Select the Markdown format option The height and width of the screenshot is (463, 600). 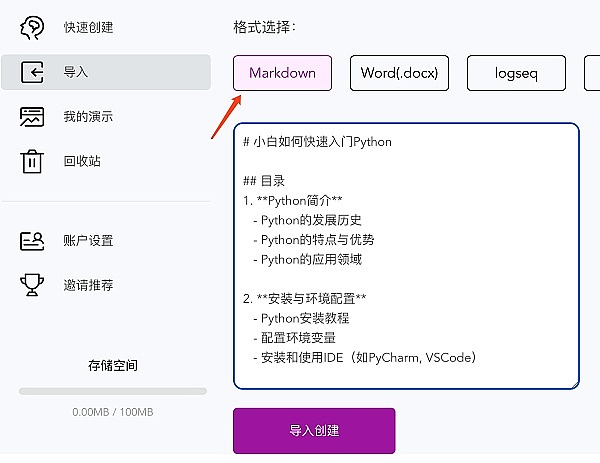click(x=282, y=73)
